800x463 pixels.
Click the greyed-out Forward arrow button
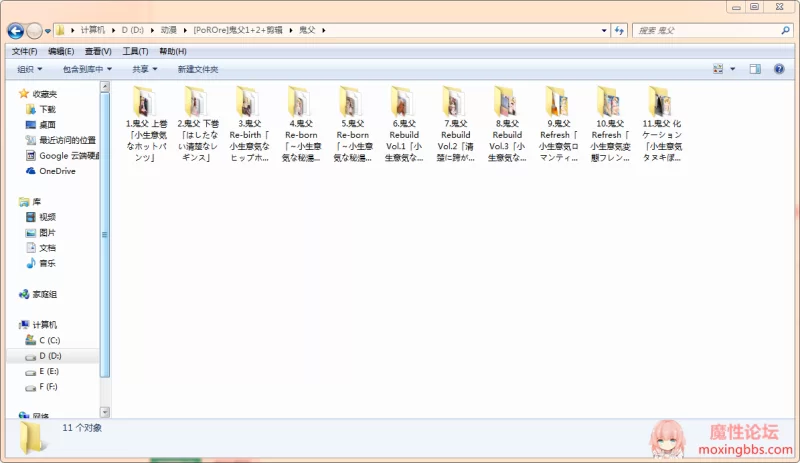[34, 31]
